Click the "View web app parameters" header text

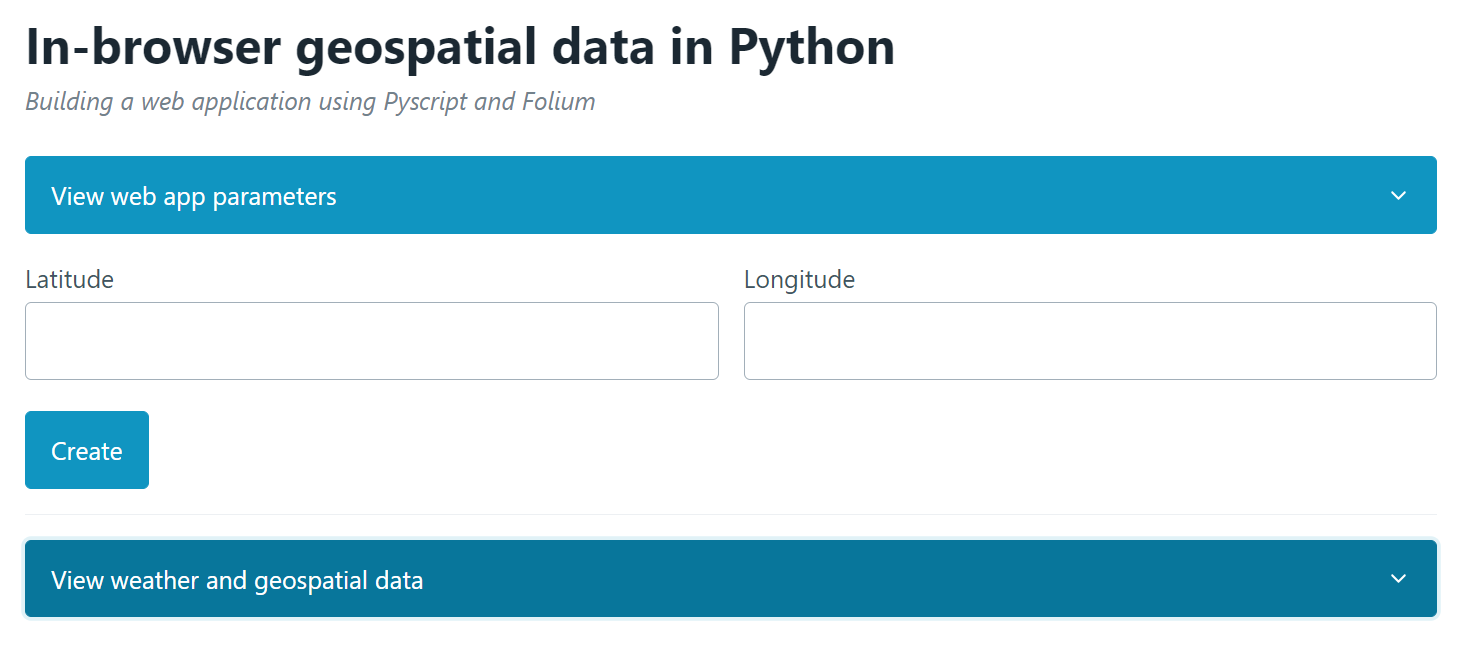click(194, 196)
